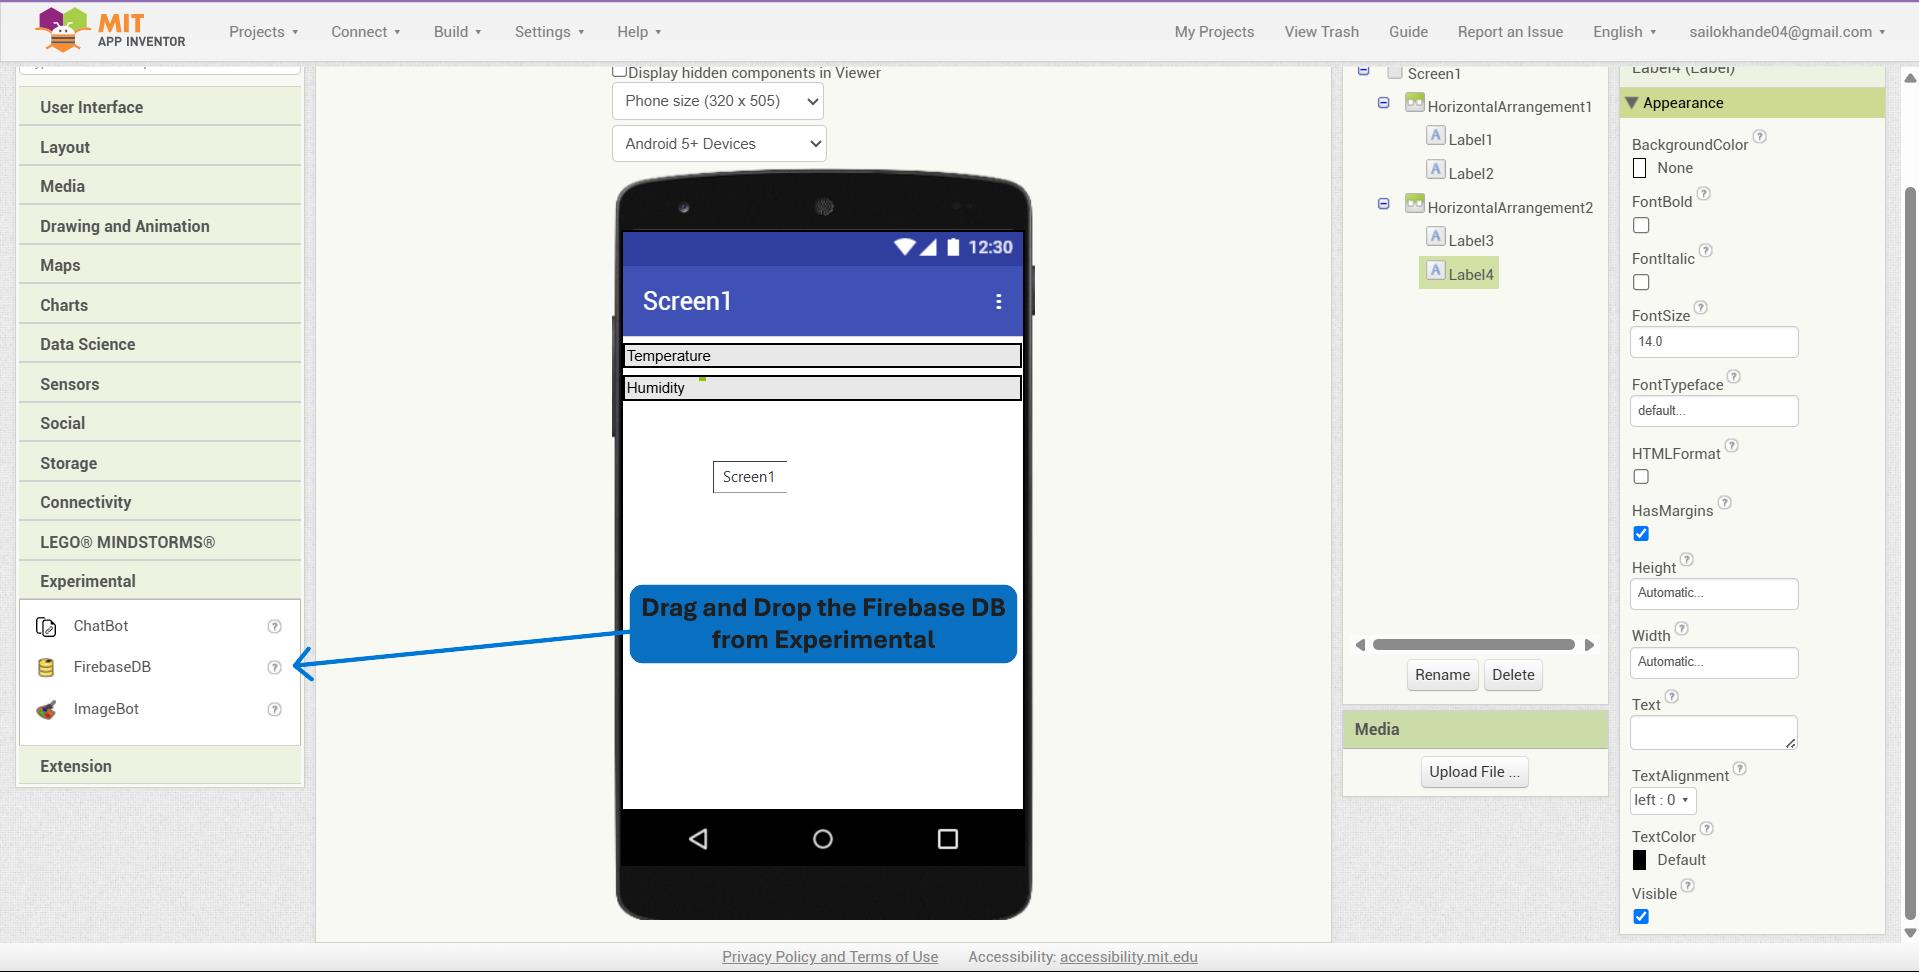
Task: Open the Phone size dropdown
Action: click(x=718, y=101)
